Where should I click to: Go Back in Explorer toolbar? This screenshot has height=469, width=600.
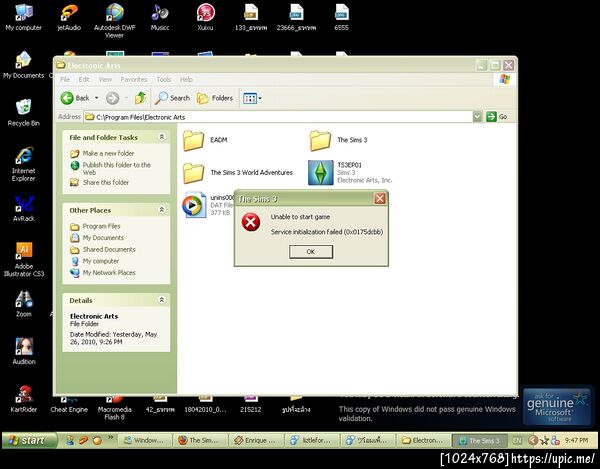(75, 98)
